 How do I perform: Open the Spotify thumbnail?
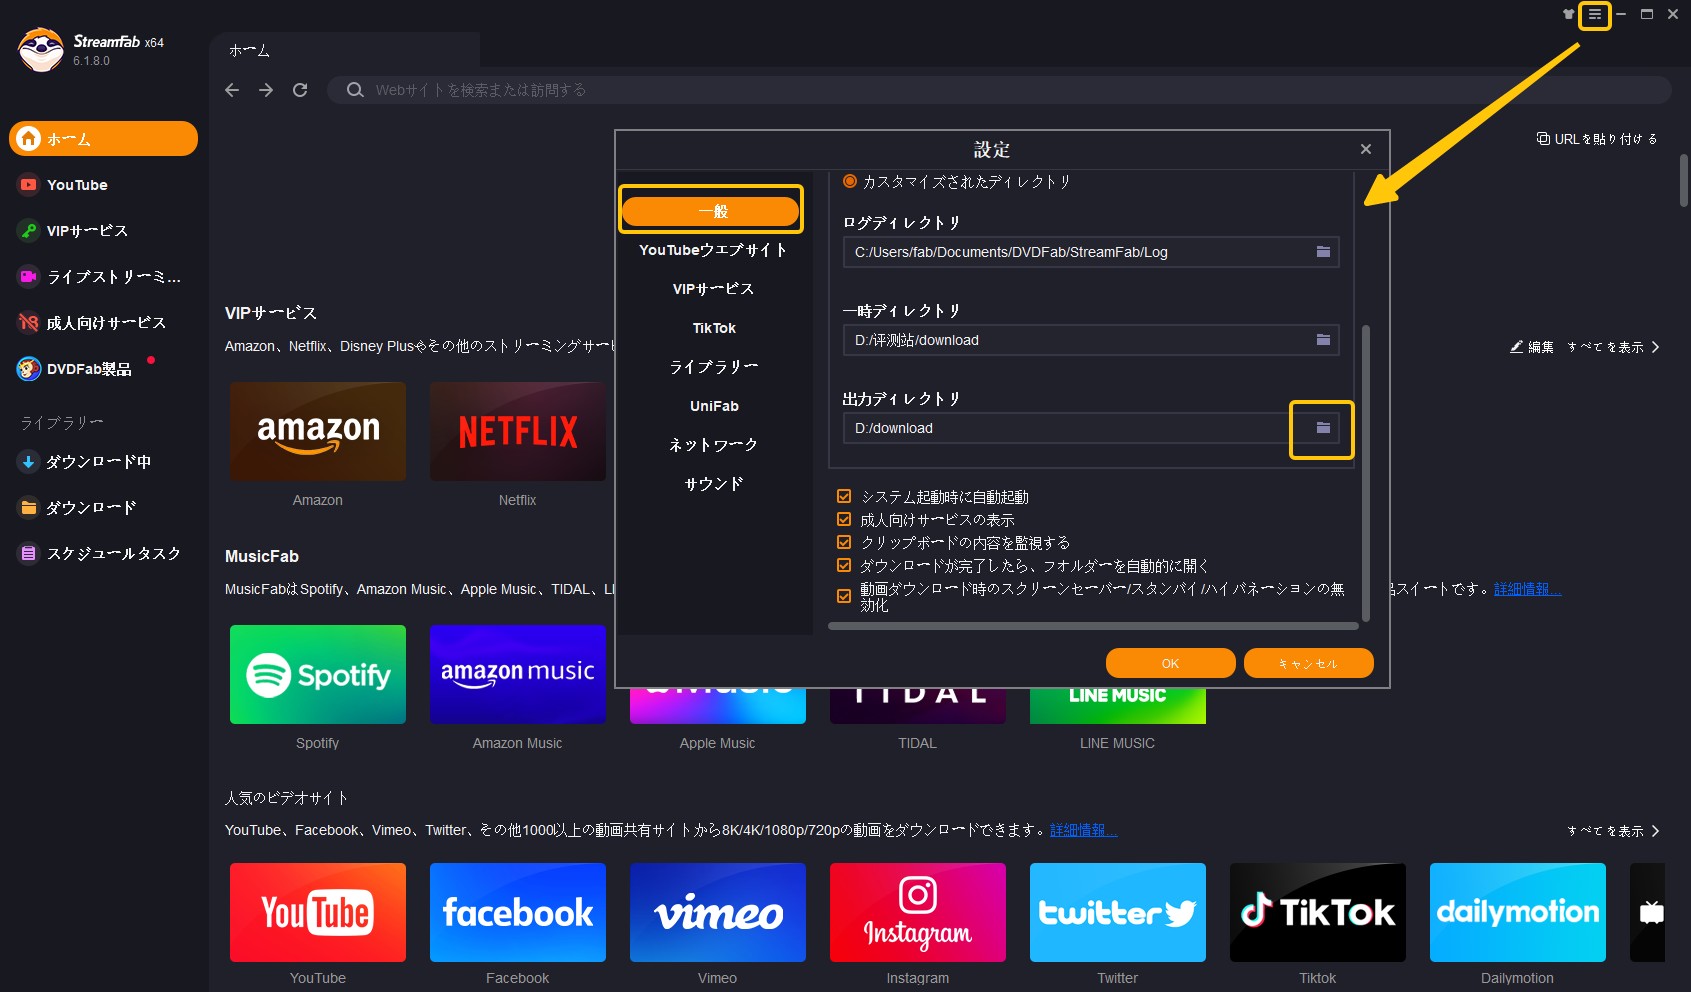pyautogui.click(x=318, y=675)
